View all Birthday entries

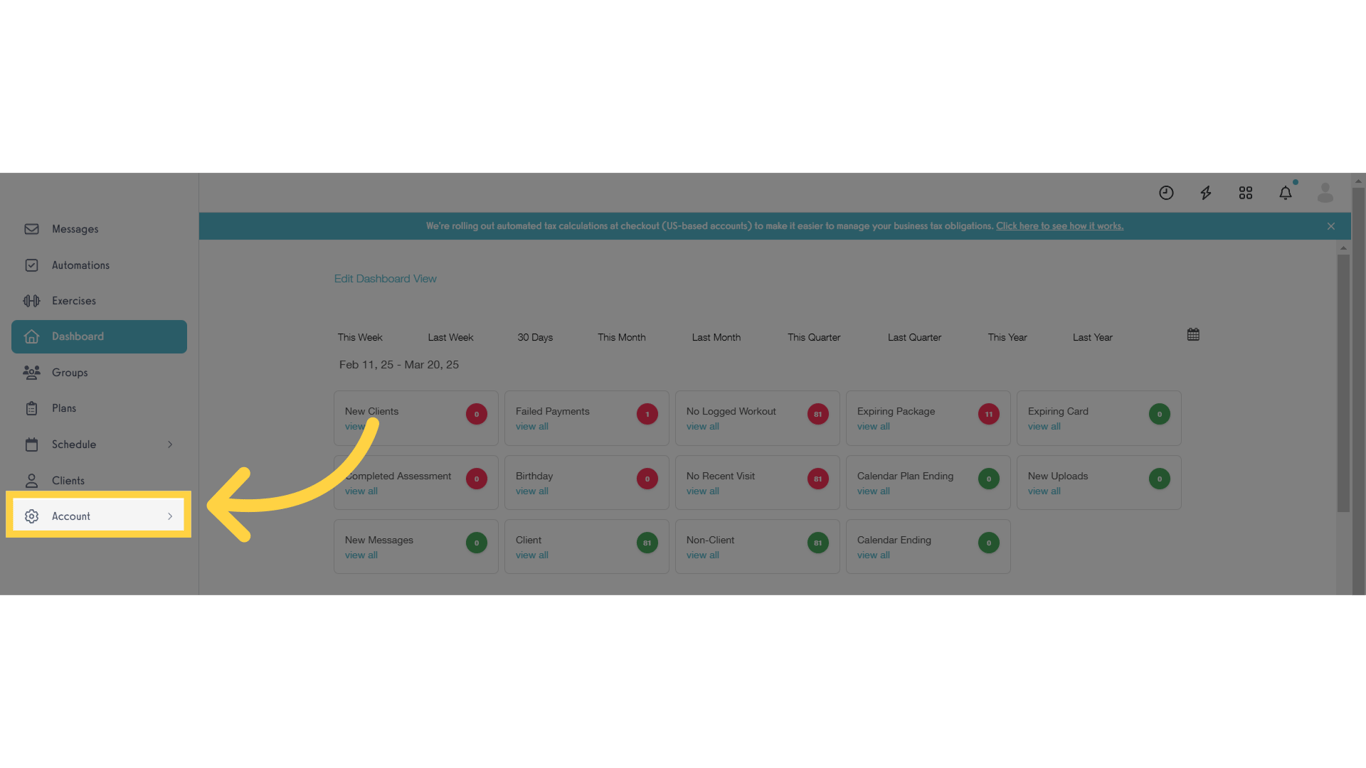532,492
